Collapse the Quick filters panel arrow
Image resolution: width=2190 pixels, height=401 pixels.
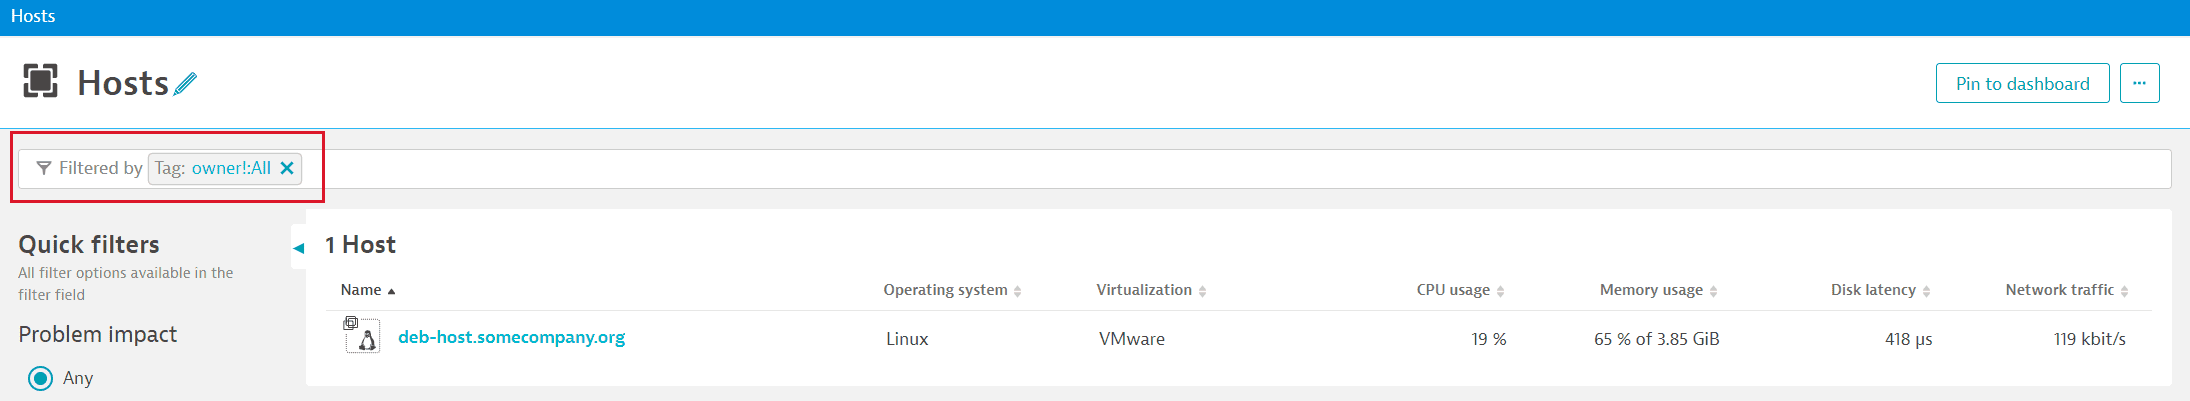tap(298, 248)
